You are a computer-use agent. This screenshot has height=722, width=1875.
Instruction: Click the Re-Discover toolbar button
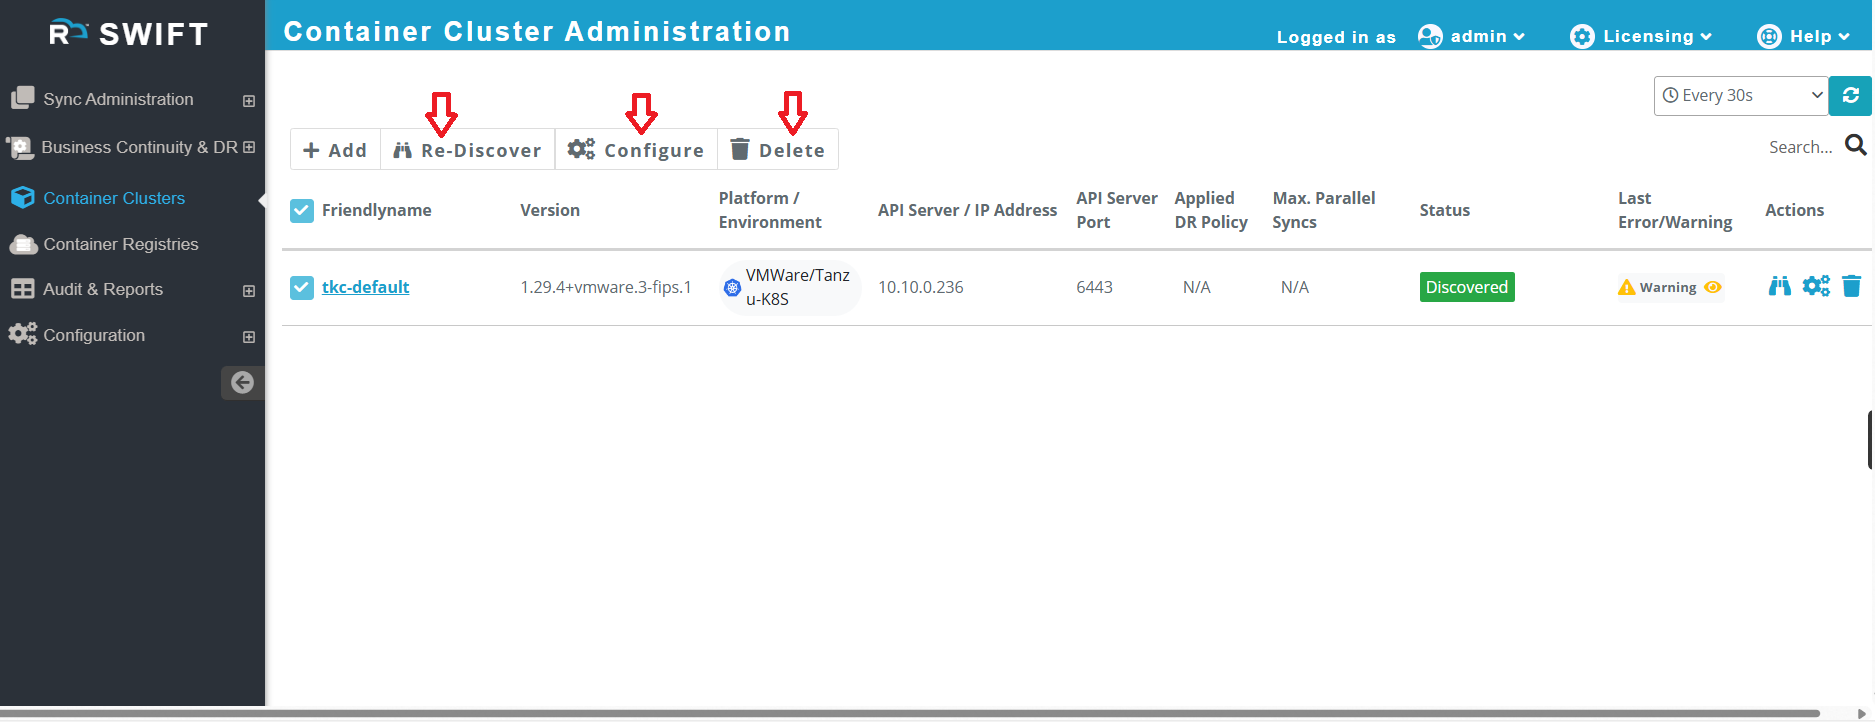467,150
